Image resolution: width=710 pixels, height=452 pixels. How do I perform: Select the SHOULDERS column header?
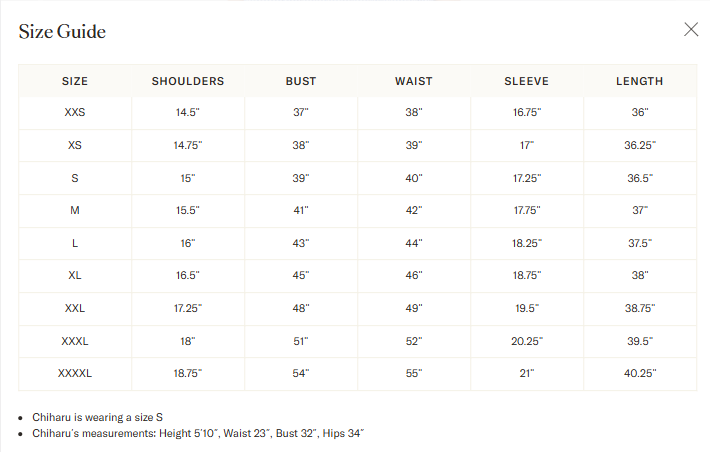click(188, 81)
